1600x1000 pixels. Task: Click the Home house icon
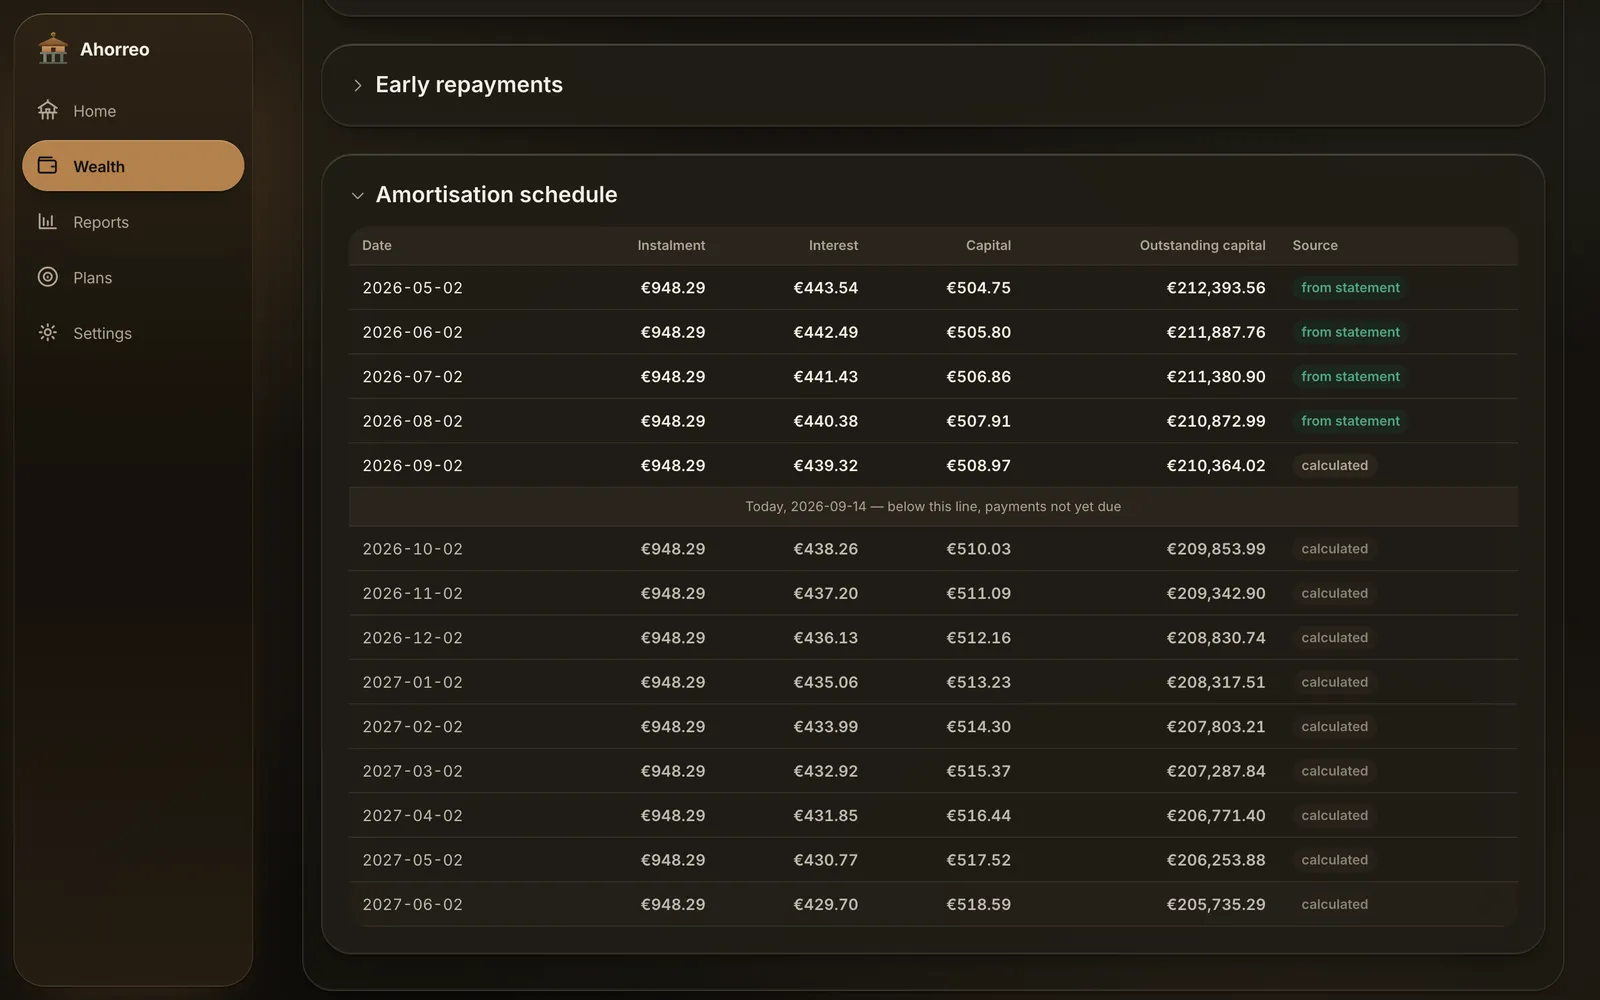click(48, 110)
